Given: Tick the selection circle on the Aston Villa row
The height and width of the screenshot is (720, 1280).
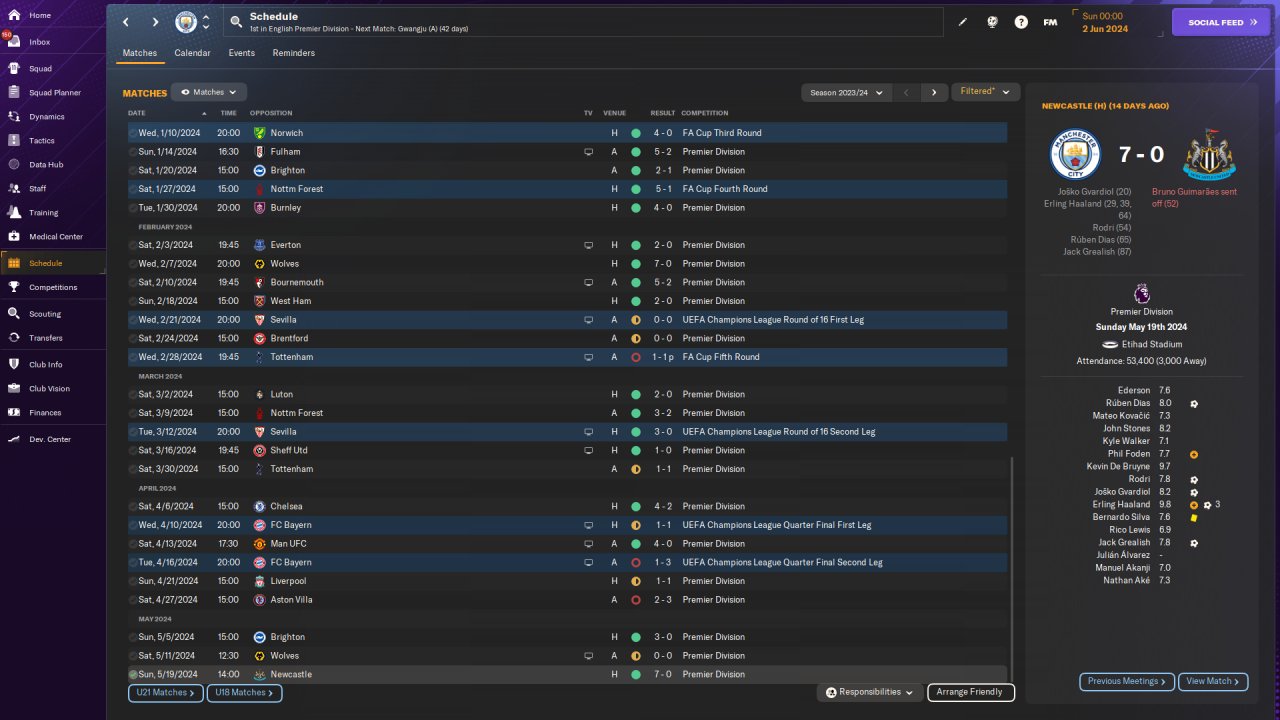Looking at the screenshot, I should (133, 600).
